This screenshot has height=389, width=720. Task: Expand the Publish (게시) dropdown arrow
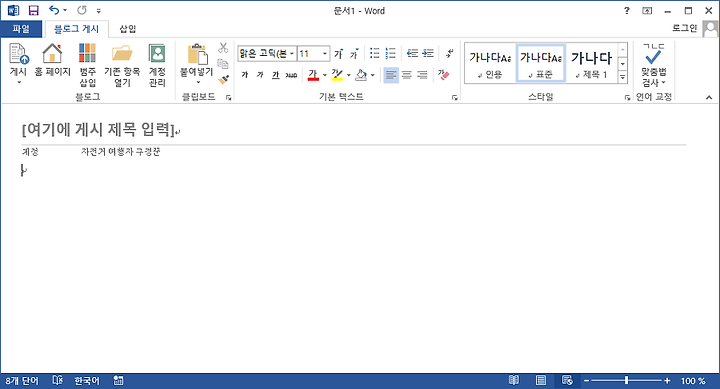19,83
